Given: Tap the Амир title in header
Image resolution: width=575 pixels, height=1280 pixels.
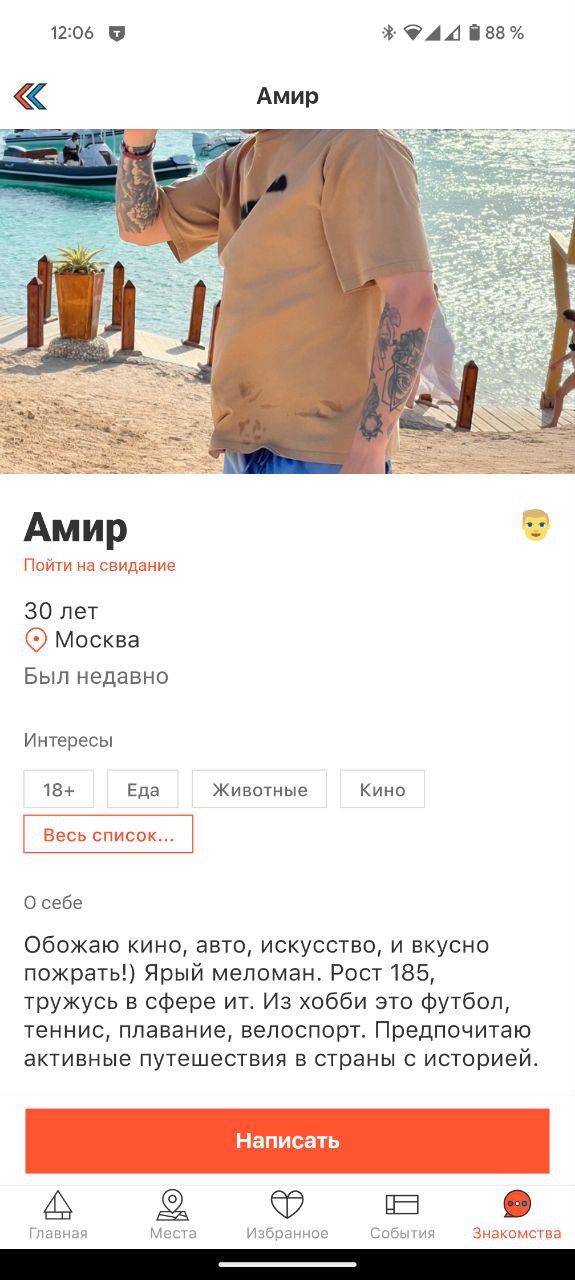Looking at the screenshot, I should coord(287,96).
